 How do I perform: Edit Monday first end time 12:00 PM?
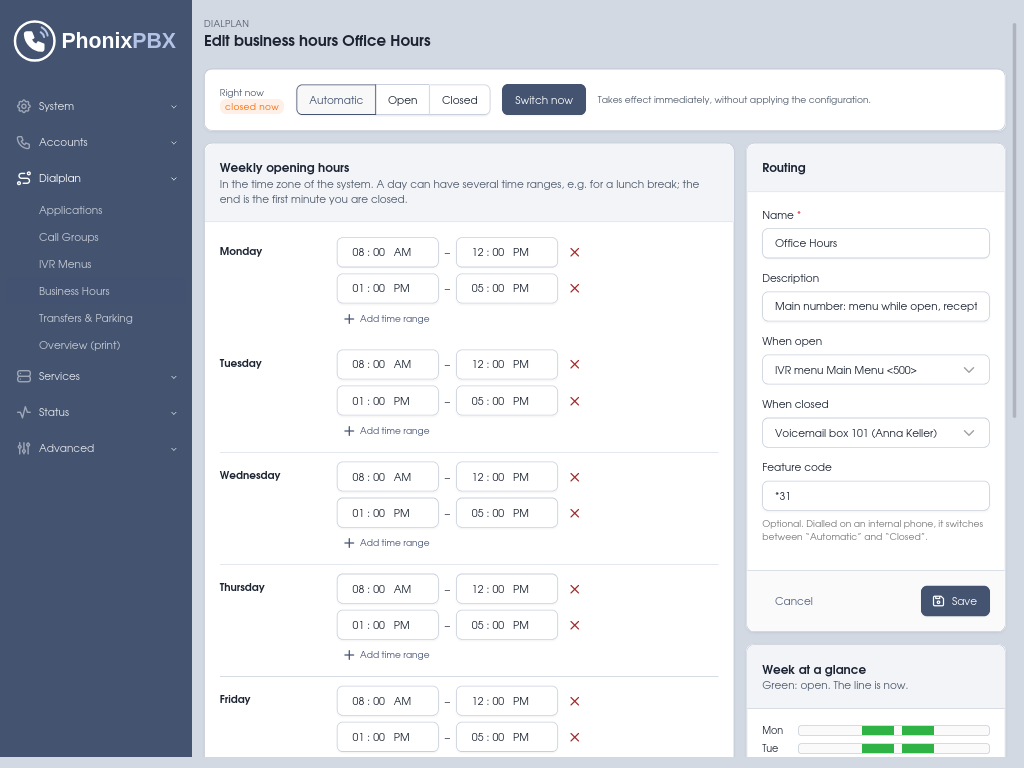(507, 252)
